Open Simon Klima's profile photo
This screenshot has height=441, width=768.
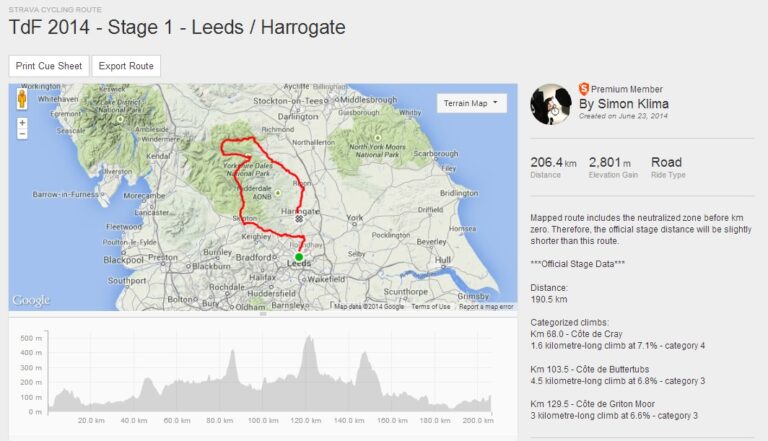pos(551,104)
